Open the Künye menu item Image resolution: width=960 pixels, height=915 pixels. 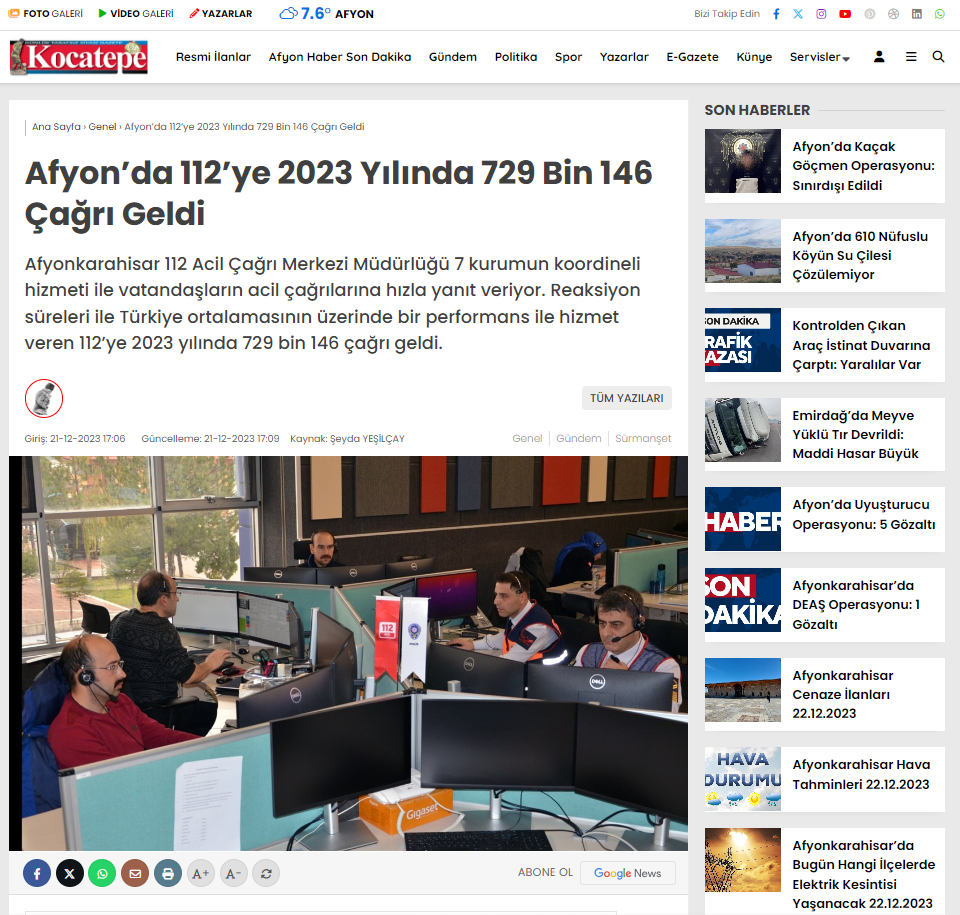click(754, 57)
